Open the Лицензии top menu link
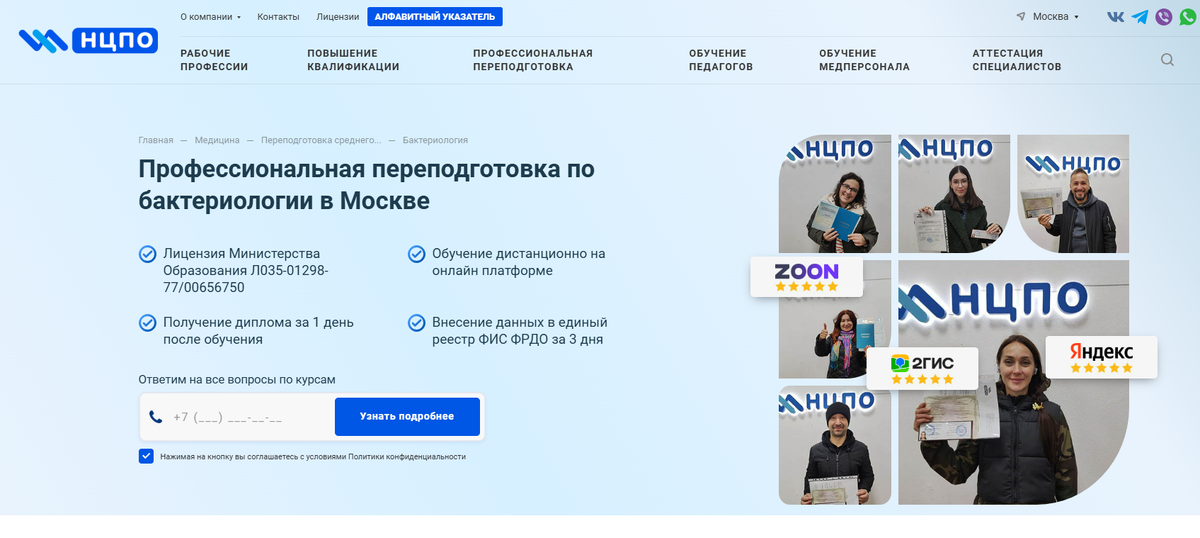Viewport: 1200px width, 538px height. point(337,17)
